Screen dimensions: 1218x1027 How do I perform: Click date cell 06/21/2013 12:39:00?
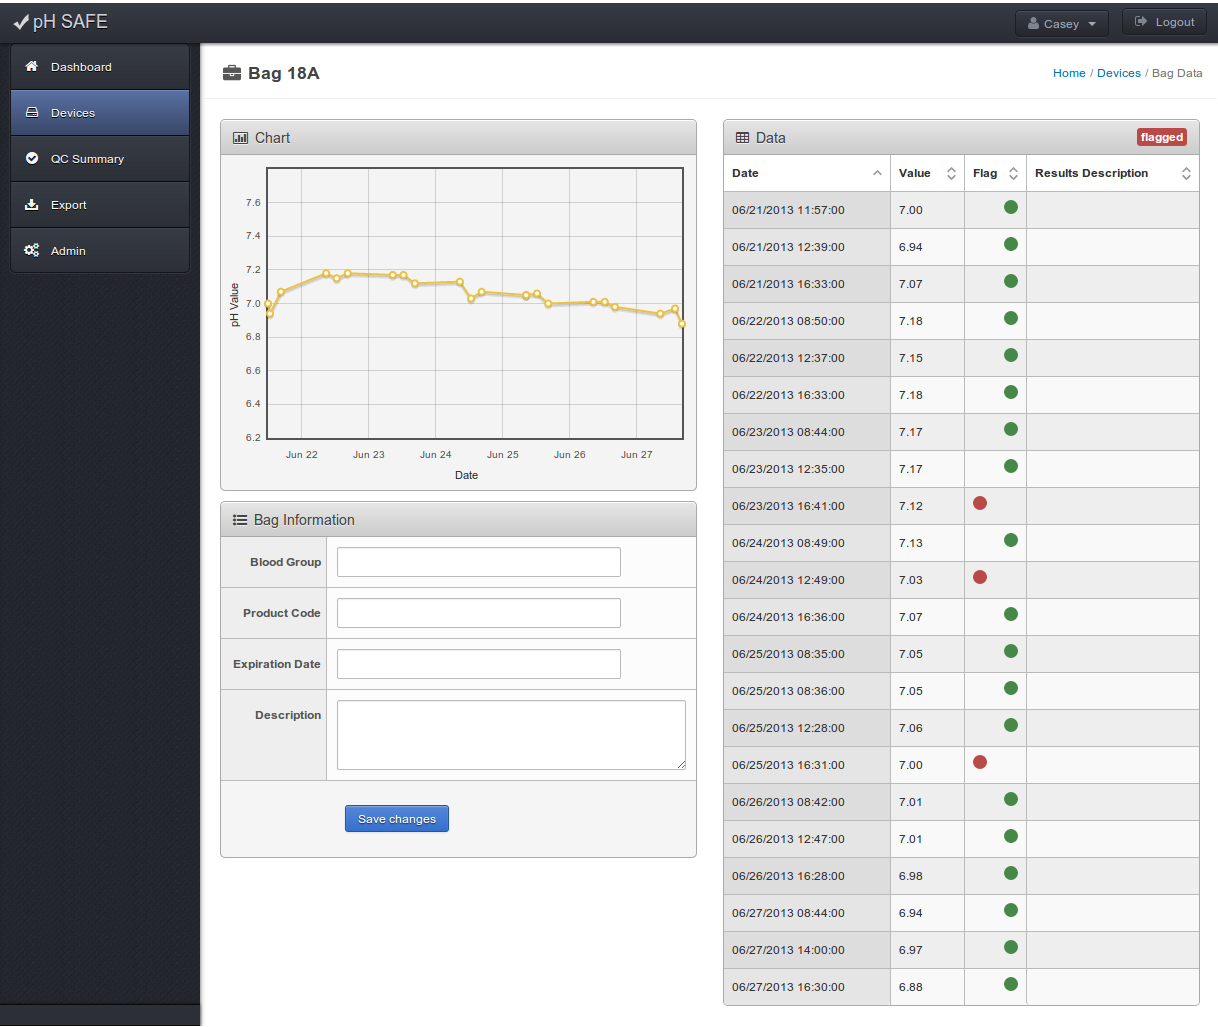(807, 247)
